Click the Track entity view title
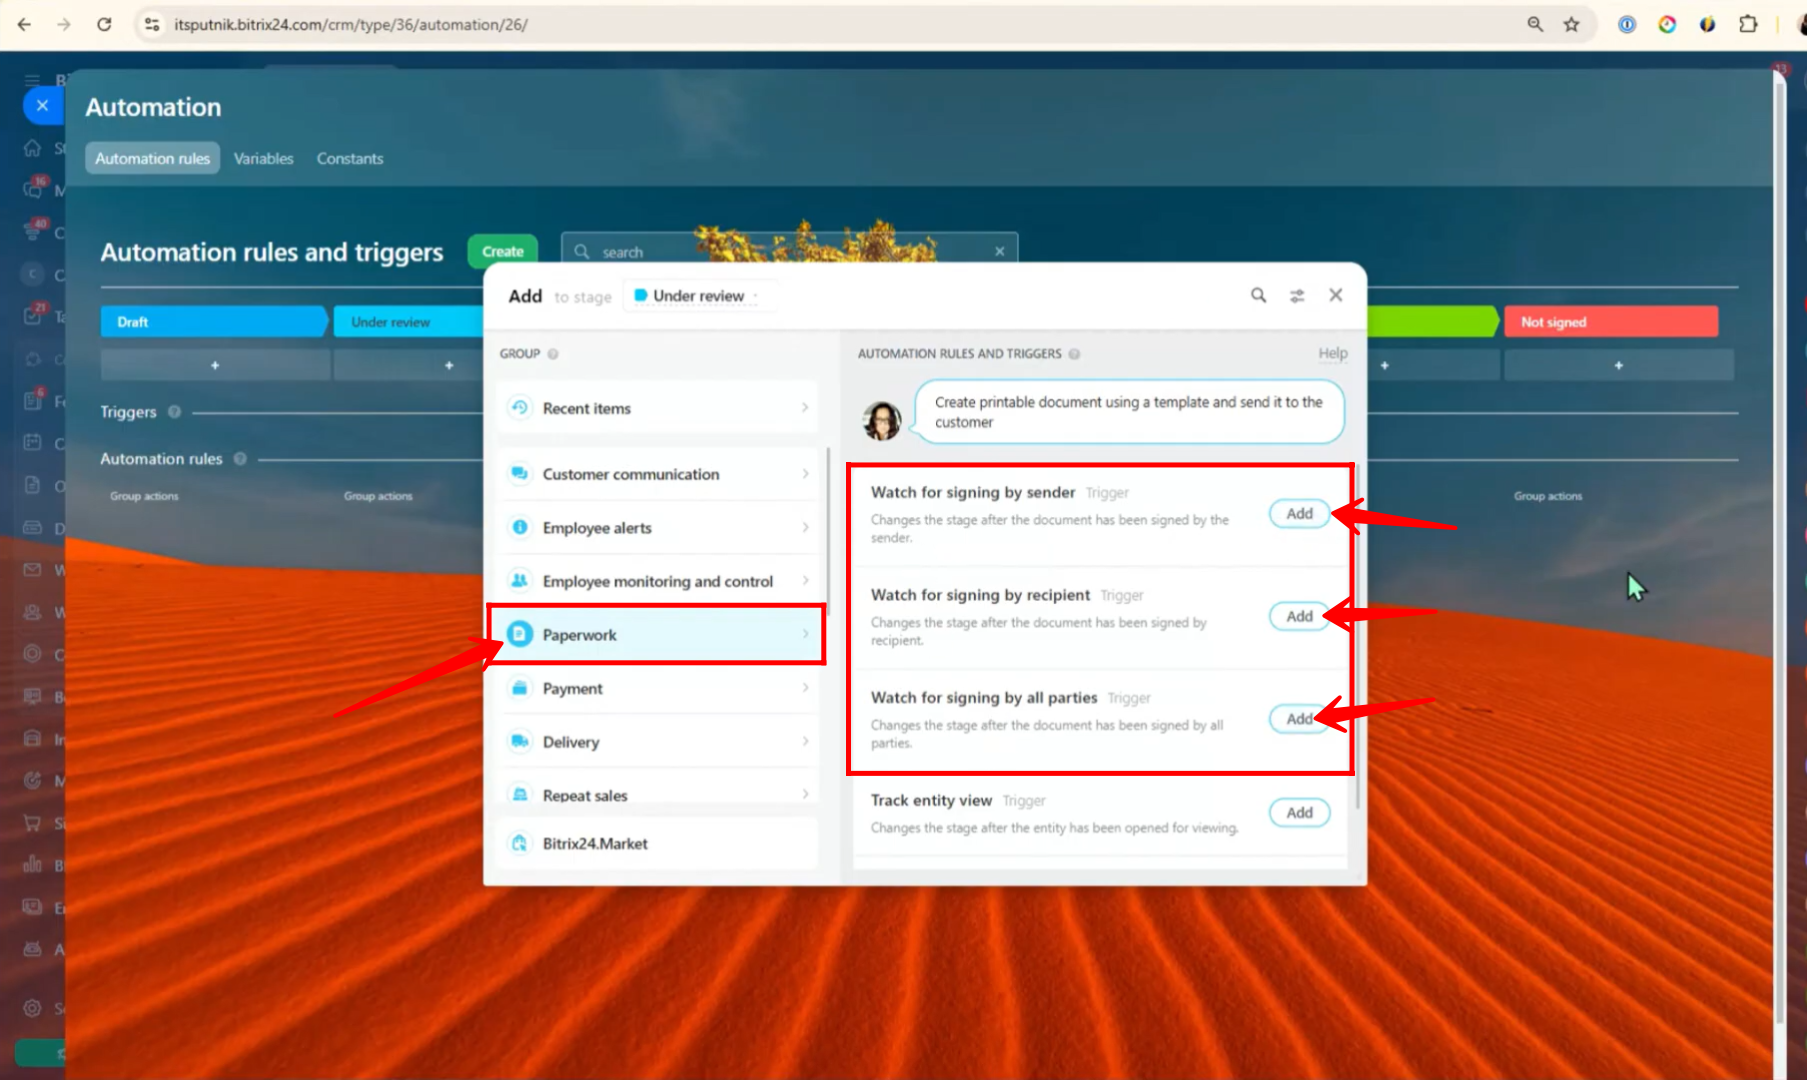 coord(931,800)
